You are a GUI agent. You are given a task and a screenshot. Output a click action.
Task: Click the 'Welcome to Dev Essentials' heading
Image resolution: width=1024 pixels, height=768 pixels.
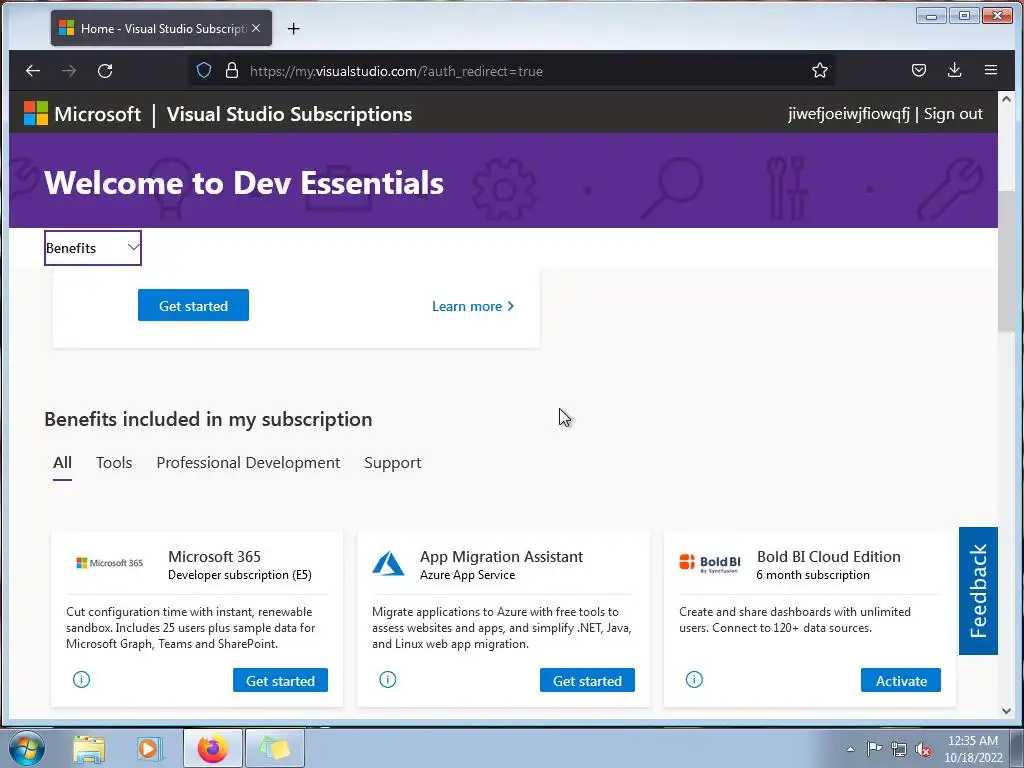[x=244, y=183]
